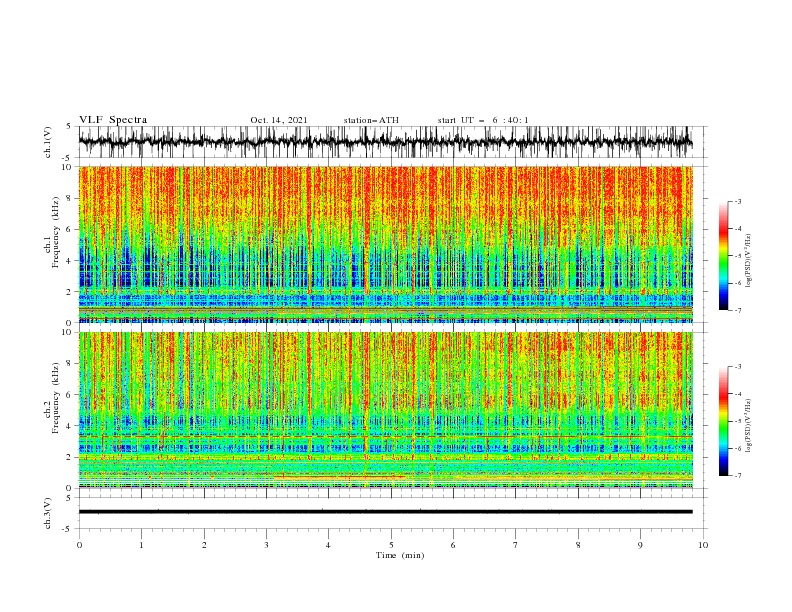Click the "-5" label on upper colorbar

(x=738, y=256)
